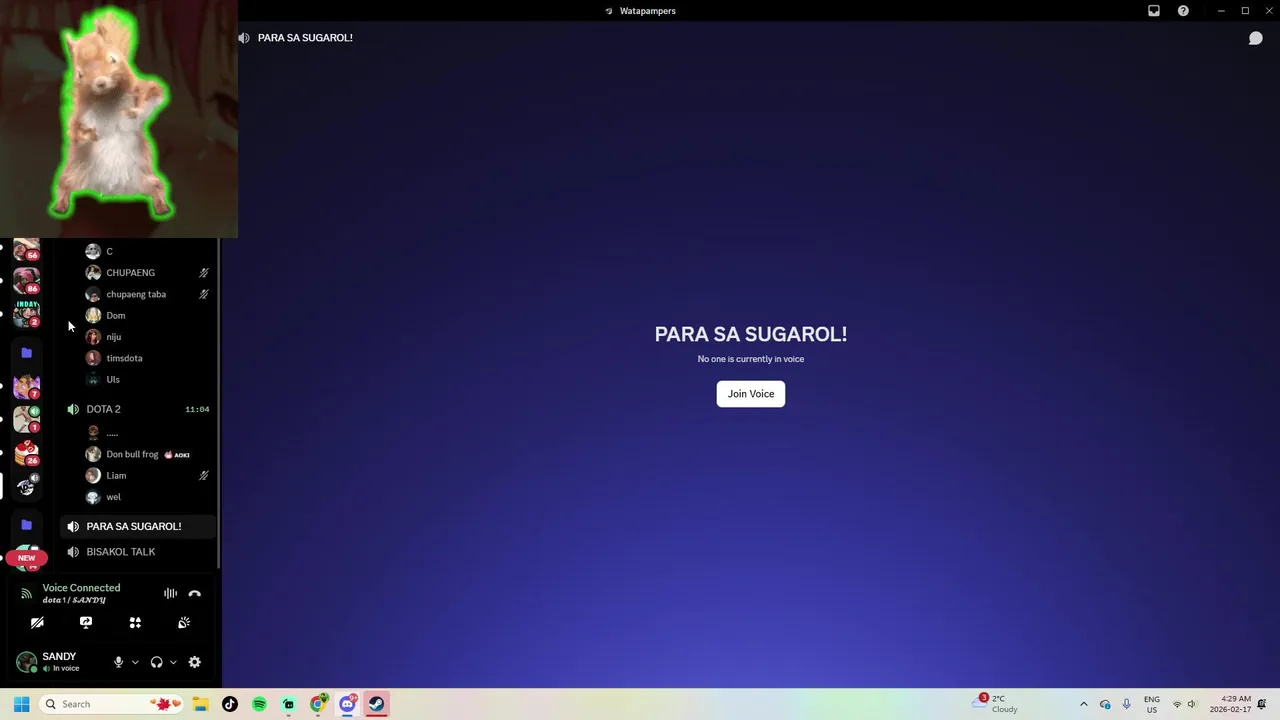This screenshot has height=720, width=1280.
Task: Open the soundboard icon
Action: coord(184,623)
